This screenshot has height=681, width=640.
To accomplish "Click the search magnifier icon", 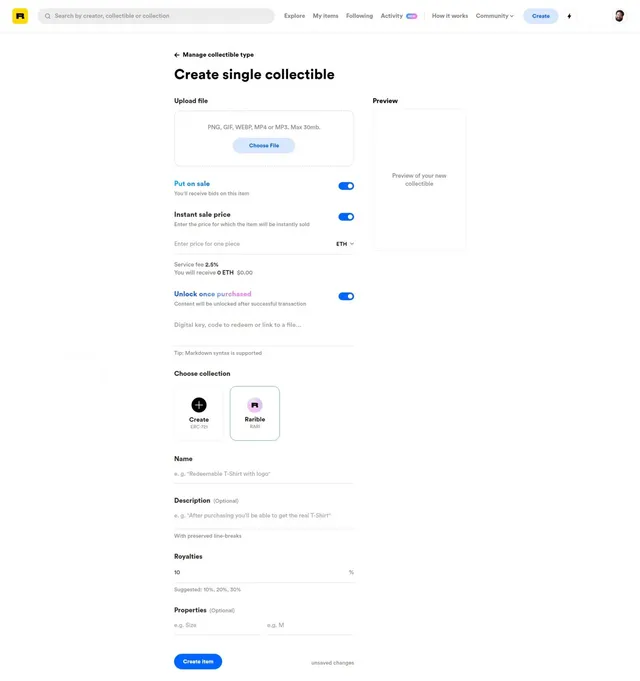I will [48, 16].
